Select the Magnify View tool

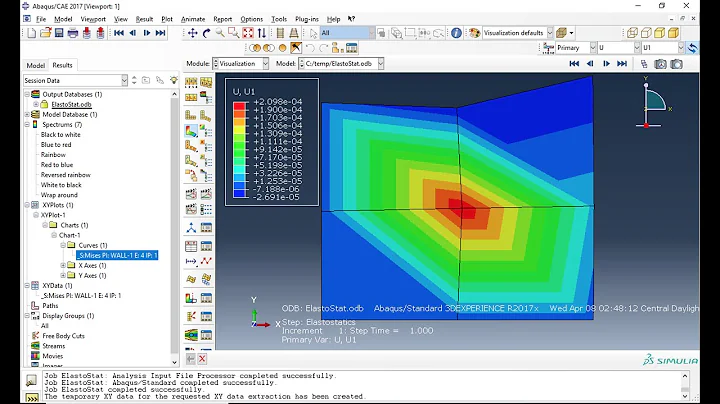220,33
